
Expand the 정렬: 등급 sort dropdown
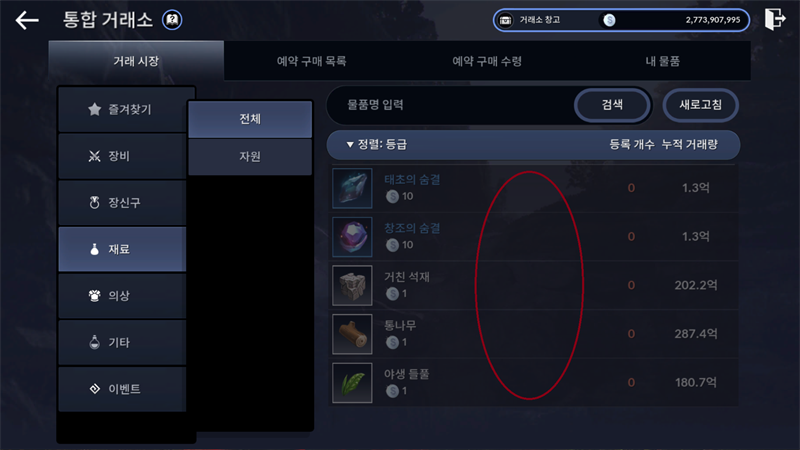coord(377,145)
